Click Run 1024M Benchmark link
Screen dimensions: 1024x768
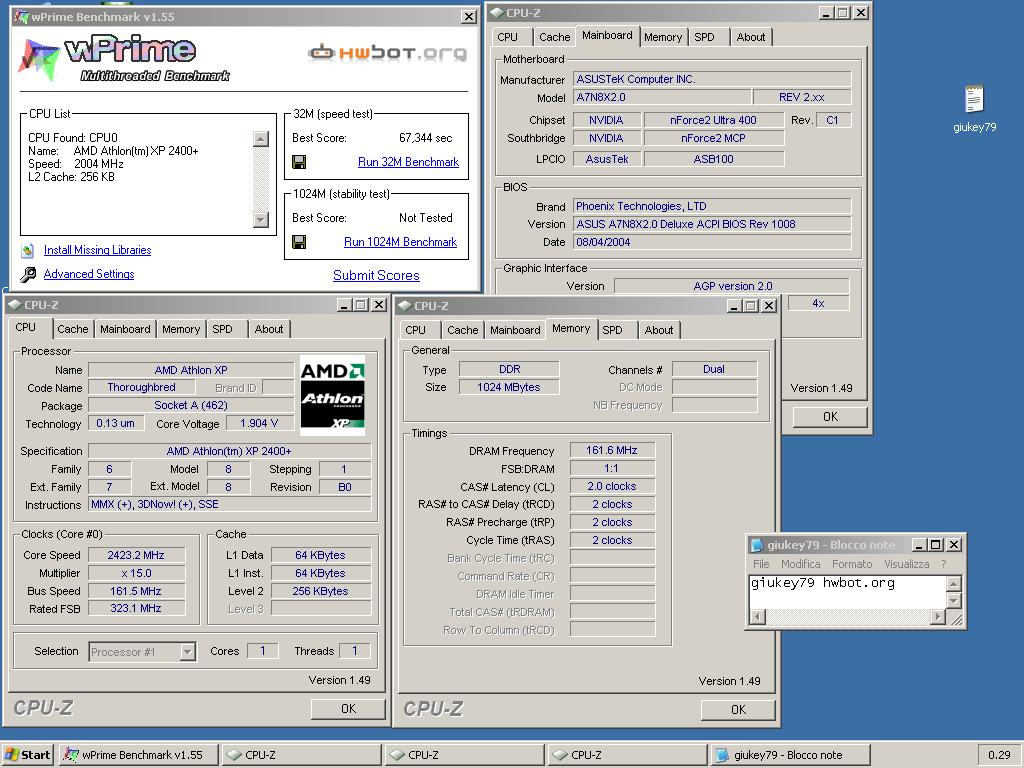(400, 242)
